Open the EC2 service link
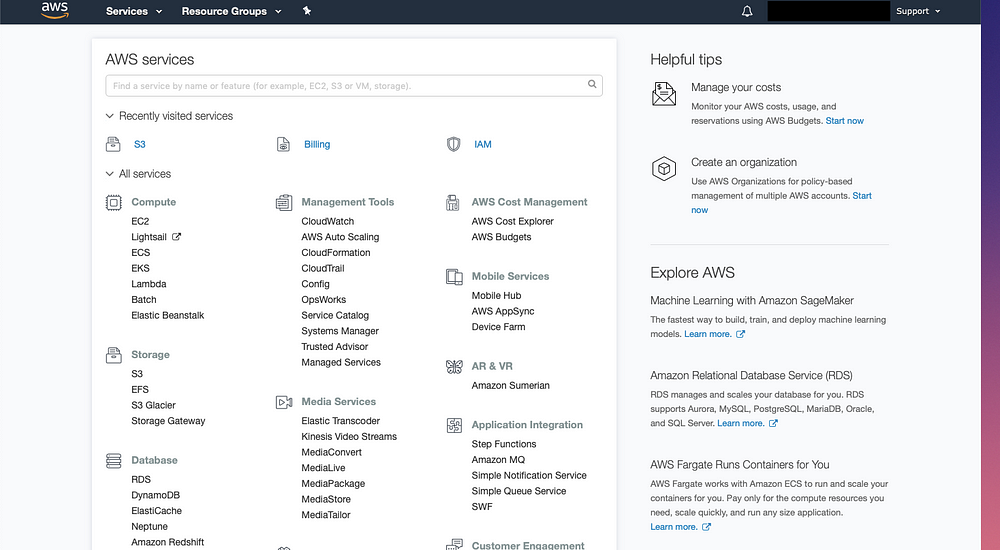The height and width of the screenshot is (550, 1000). click(x=140, y=221)
